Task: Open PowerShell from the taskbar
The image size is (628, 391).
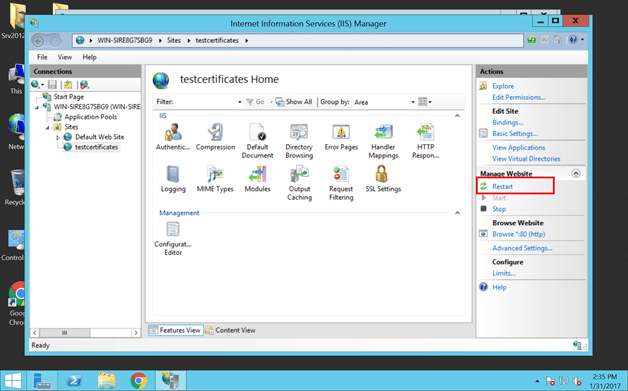Action: [75, 380]
